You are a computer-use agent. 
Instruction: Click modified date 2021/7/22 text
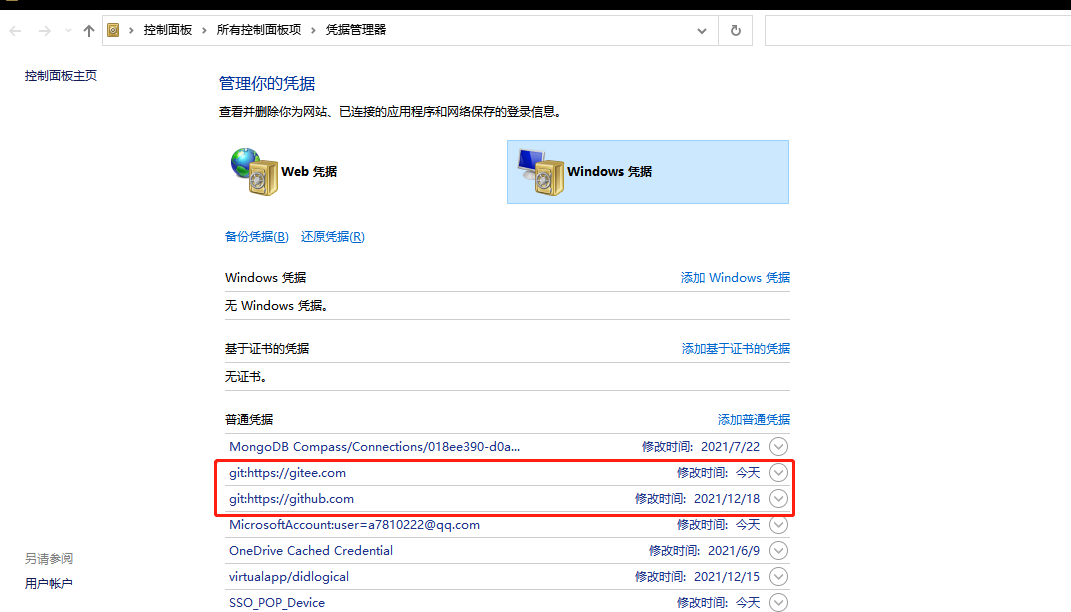tap(730, 447)
